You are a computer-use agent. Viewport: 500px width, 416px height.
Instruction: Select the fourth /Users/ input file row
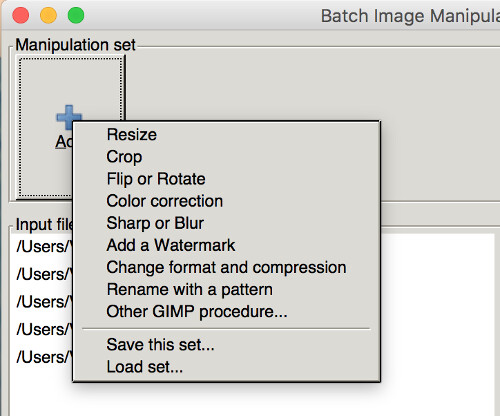42,330
